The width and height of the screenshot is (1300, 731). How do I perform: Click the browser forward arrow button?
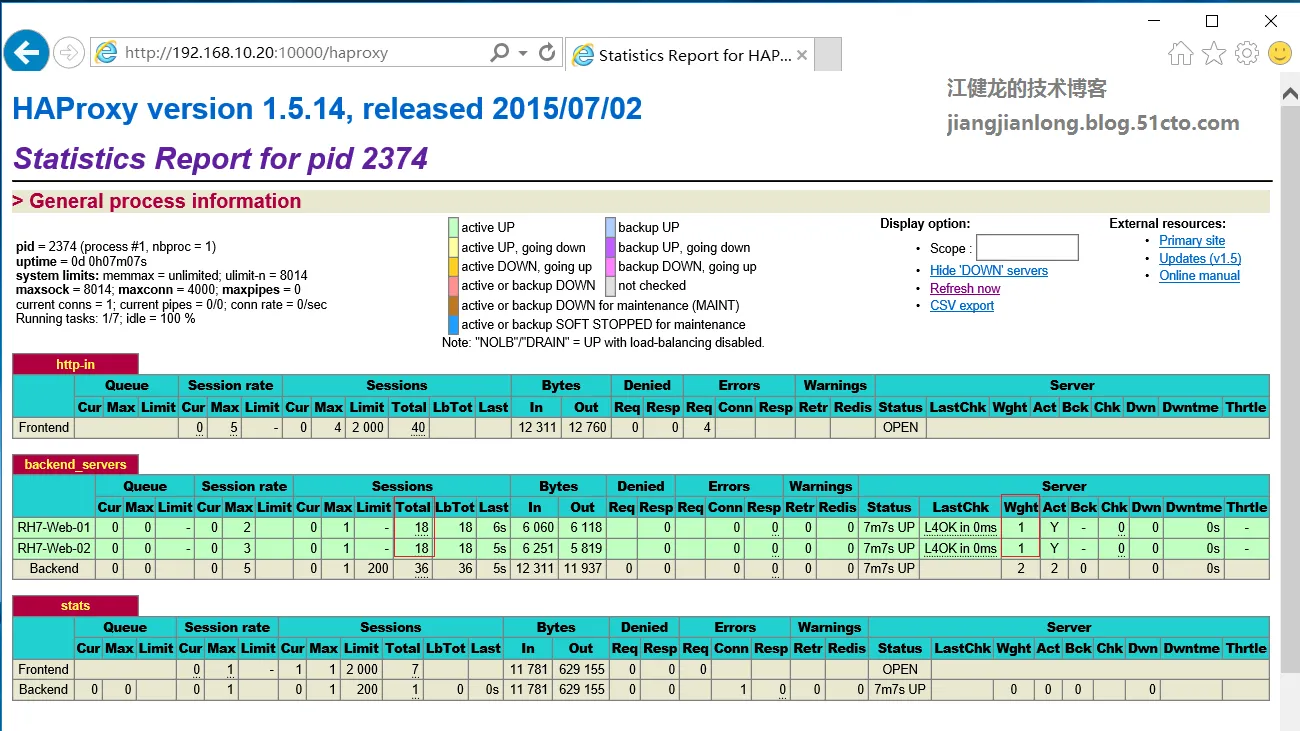[x=68, y=53]
